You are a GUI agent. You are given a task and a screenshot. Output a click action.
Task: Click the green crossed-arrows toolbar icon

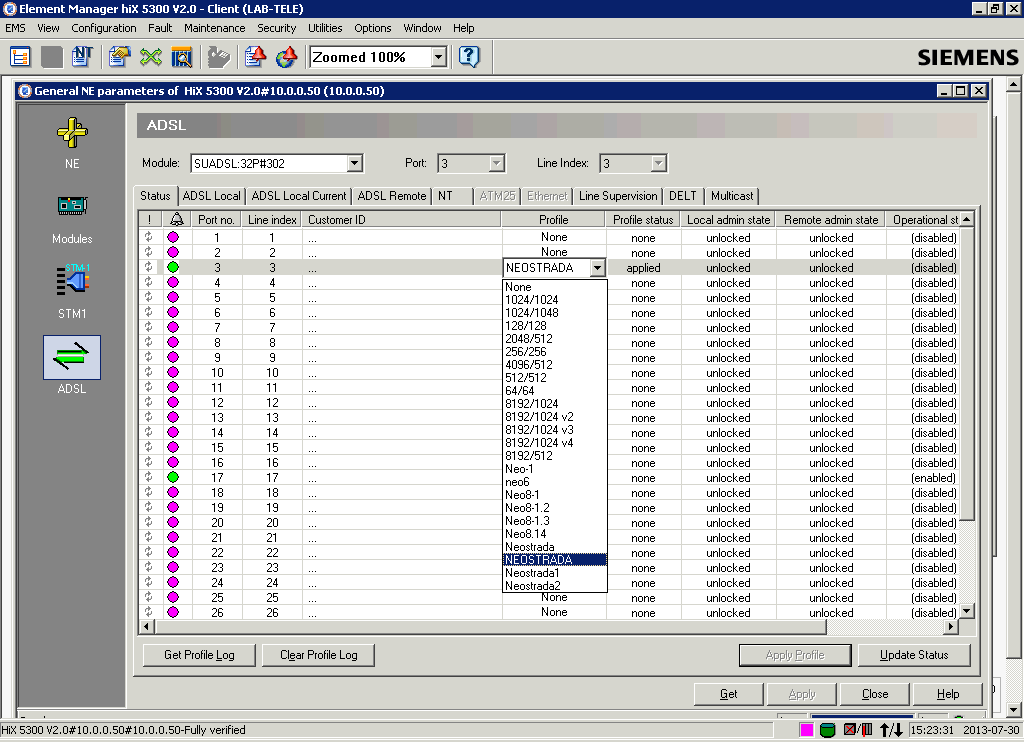(x=151, y=57)
